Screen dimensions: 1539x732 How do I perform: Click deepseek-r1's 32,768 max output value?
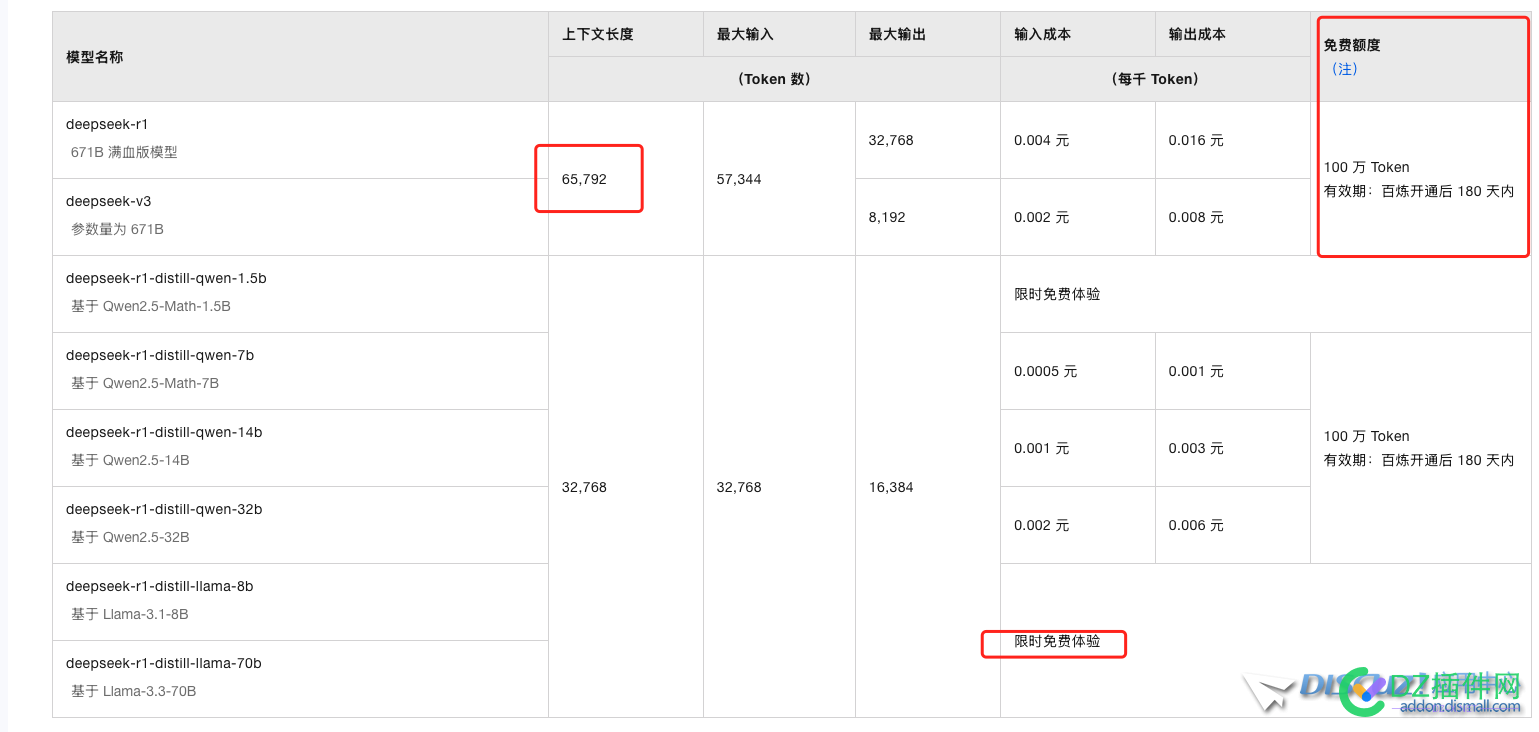pos(891,140)
